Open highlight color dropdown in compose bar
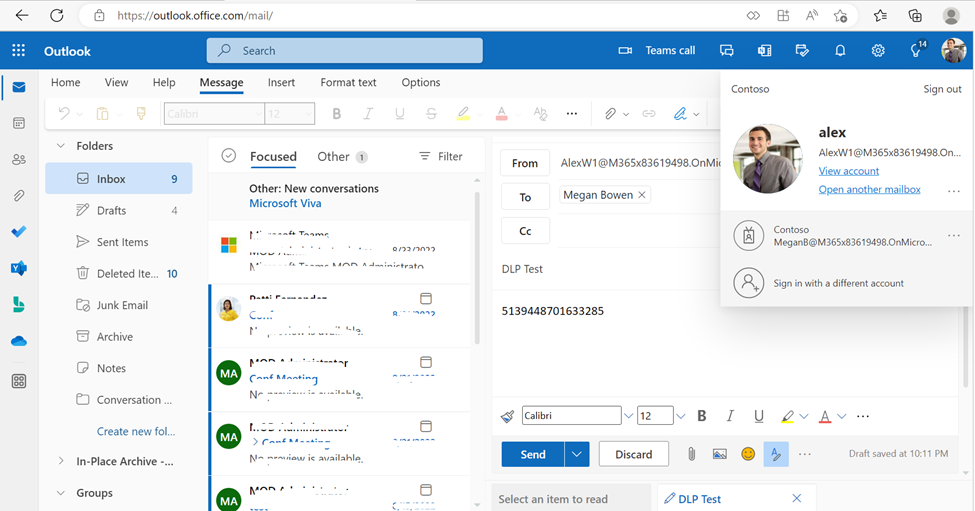This screenshot has height=511, width=975. (x=803, y=416)
